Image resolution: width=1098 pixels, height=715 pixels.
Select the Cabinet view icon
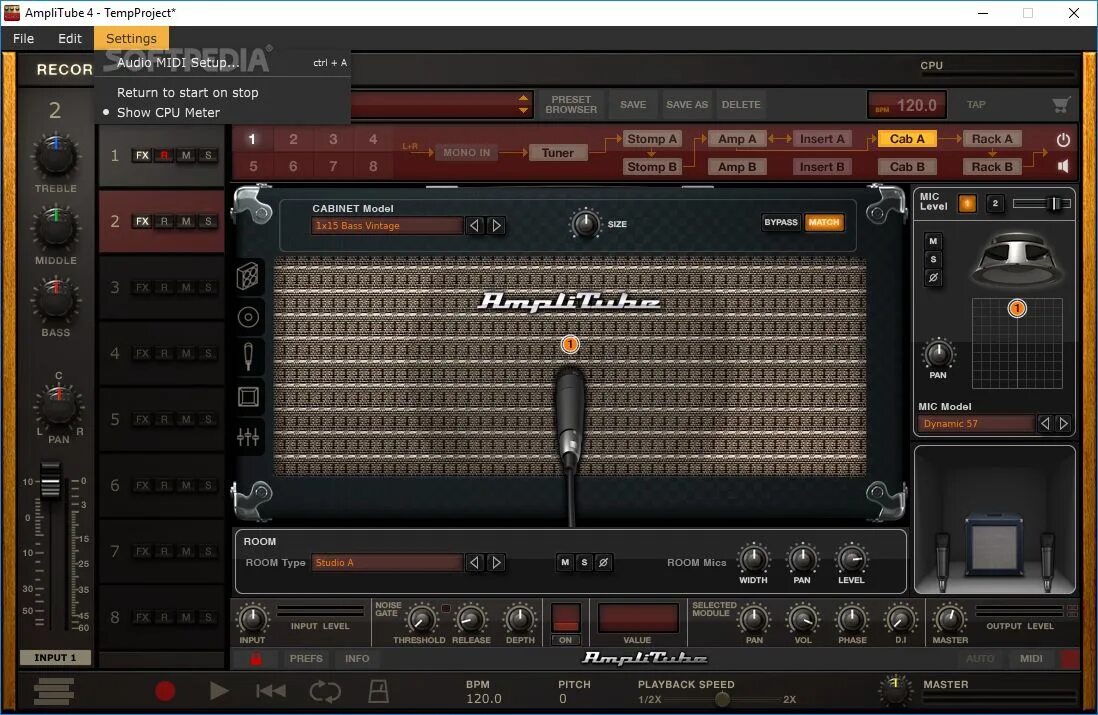click(248, 276)
